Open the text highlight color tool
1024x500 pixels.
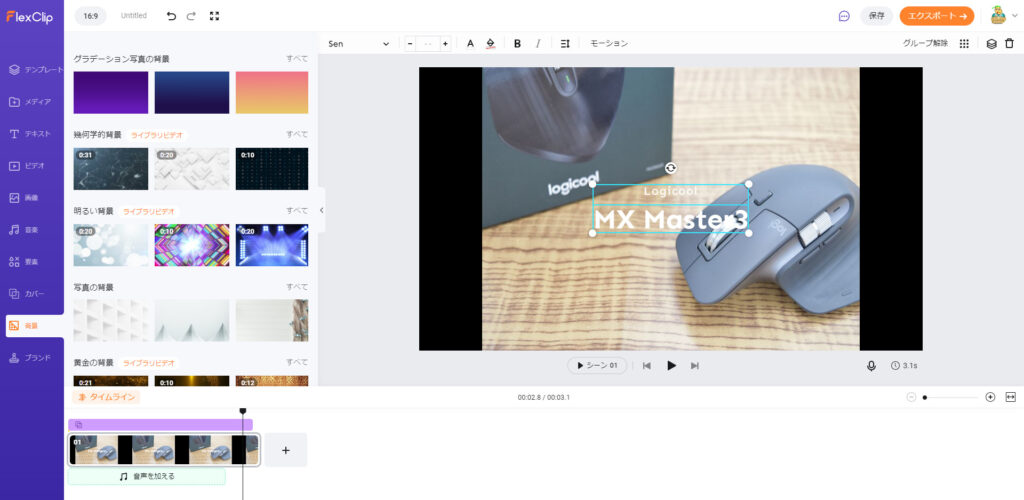490,44
